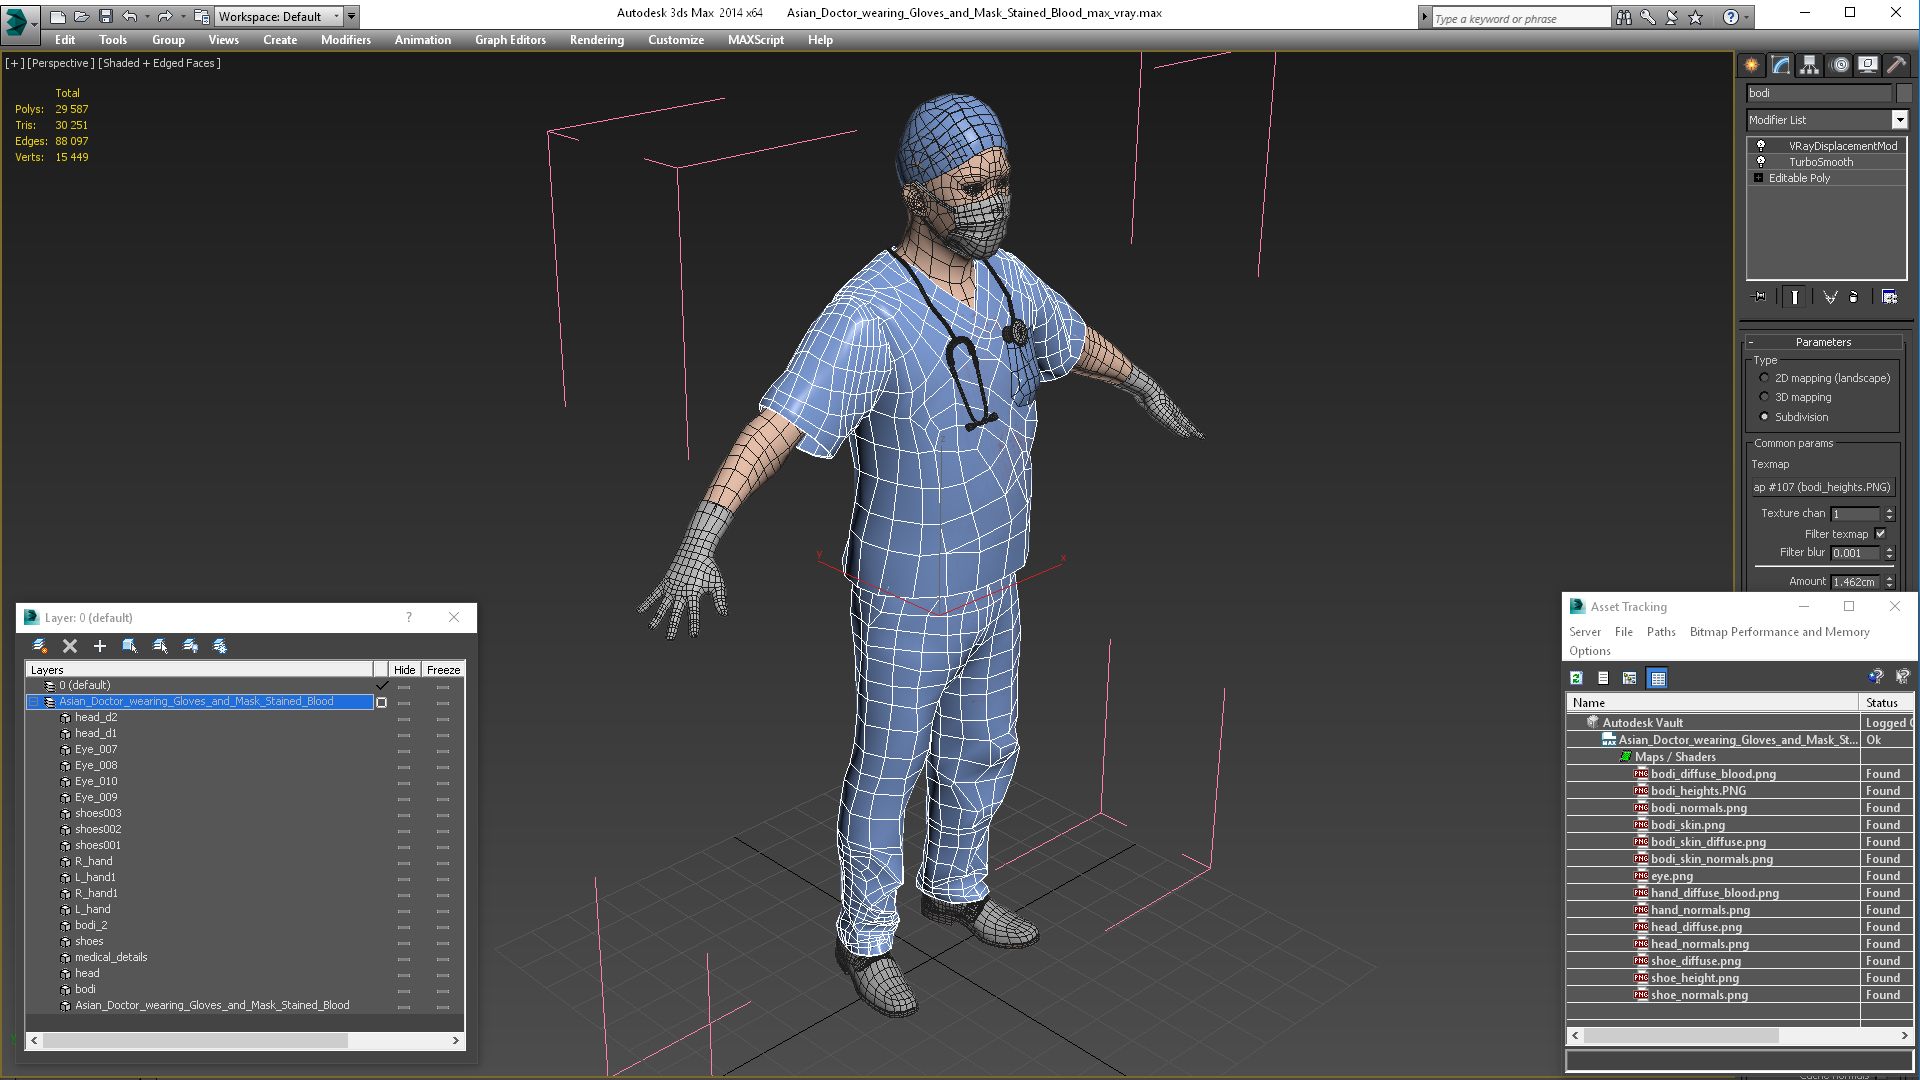This screenshot has width=1920, height=1080.
Task: Click Configure Modifier Sets icon
Action: [x=1889, y=297]
